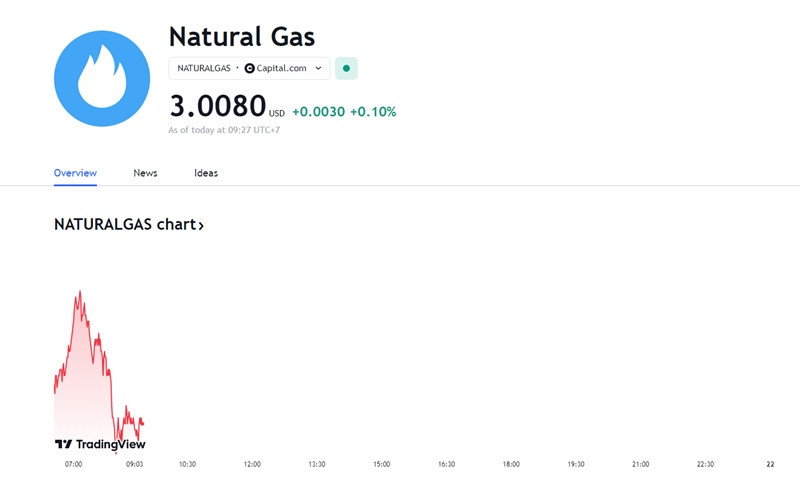Click the blue Natural Gas flame logo
The height and width of the screenshot is (479, 800).
102,78
